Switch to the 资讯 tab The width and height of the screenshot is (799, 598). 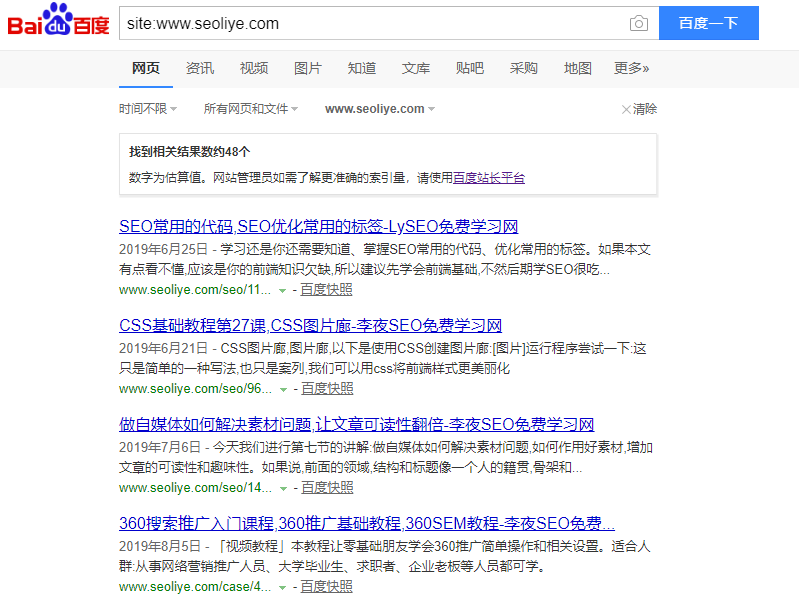click(200, 68)
